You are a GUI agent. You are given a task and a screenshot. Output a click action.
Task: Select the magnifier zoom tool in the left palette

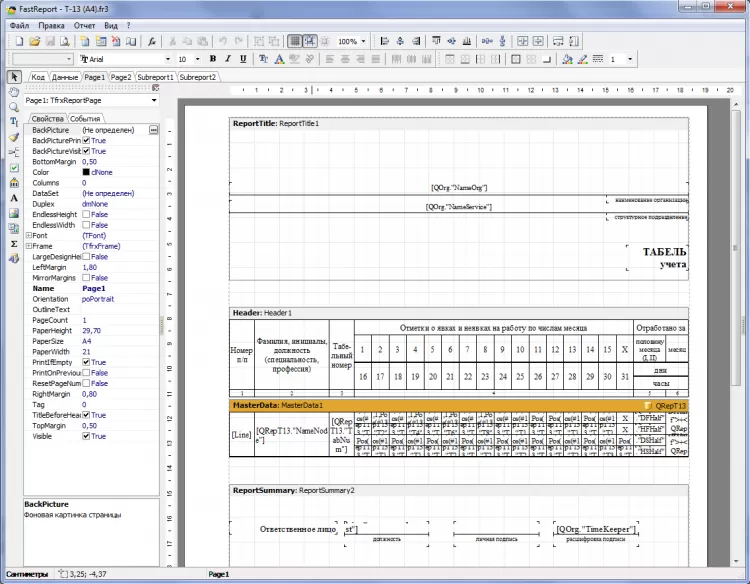pyautogui.click(x=14, y=107)
